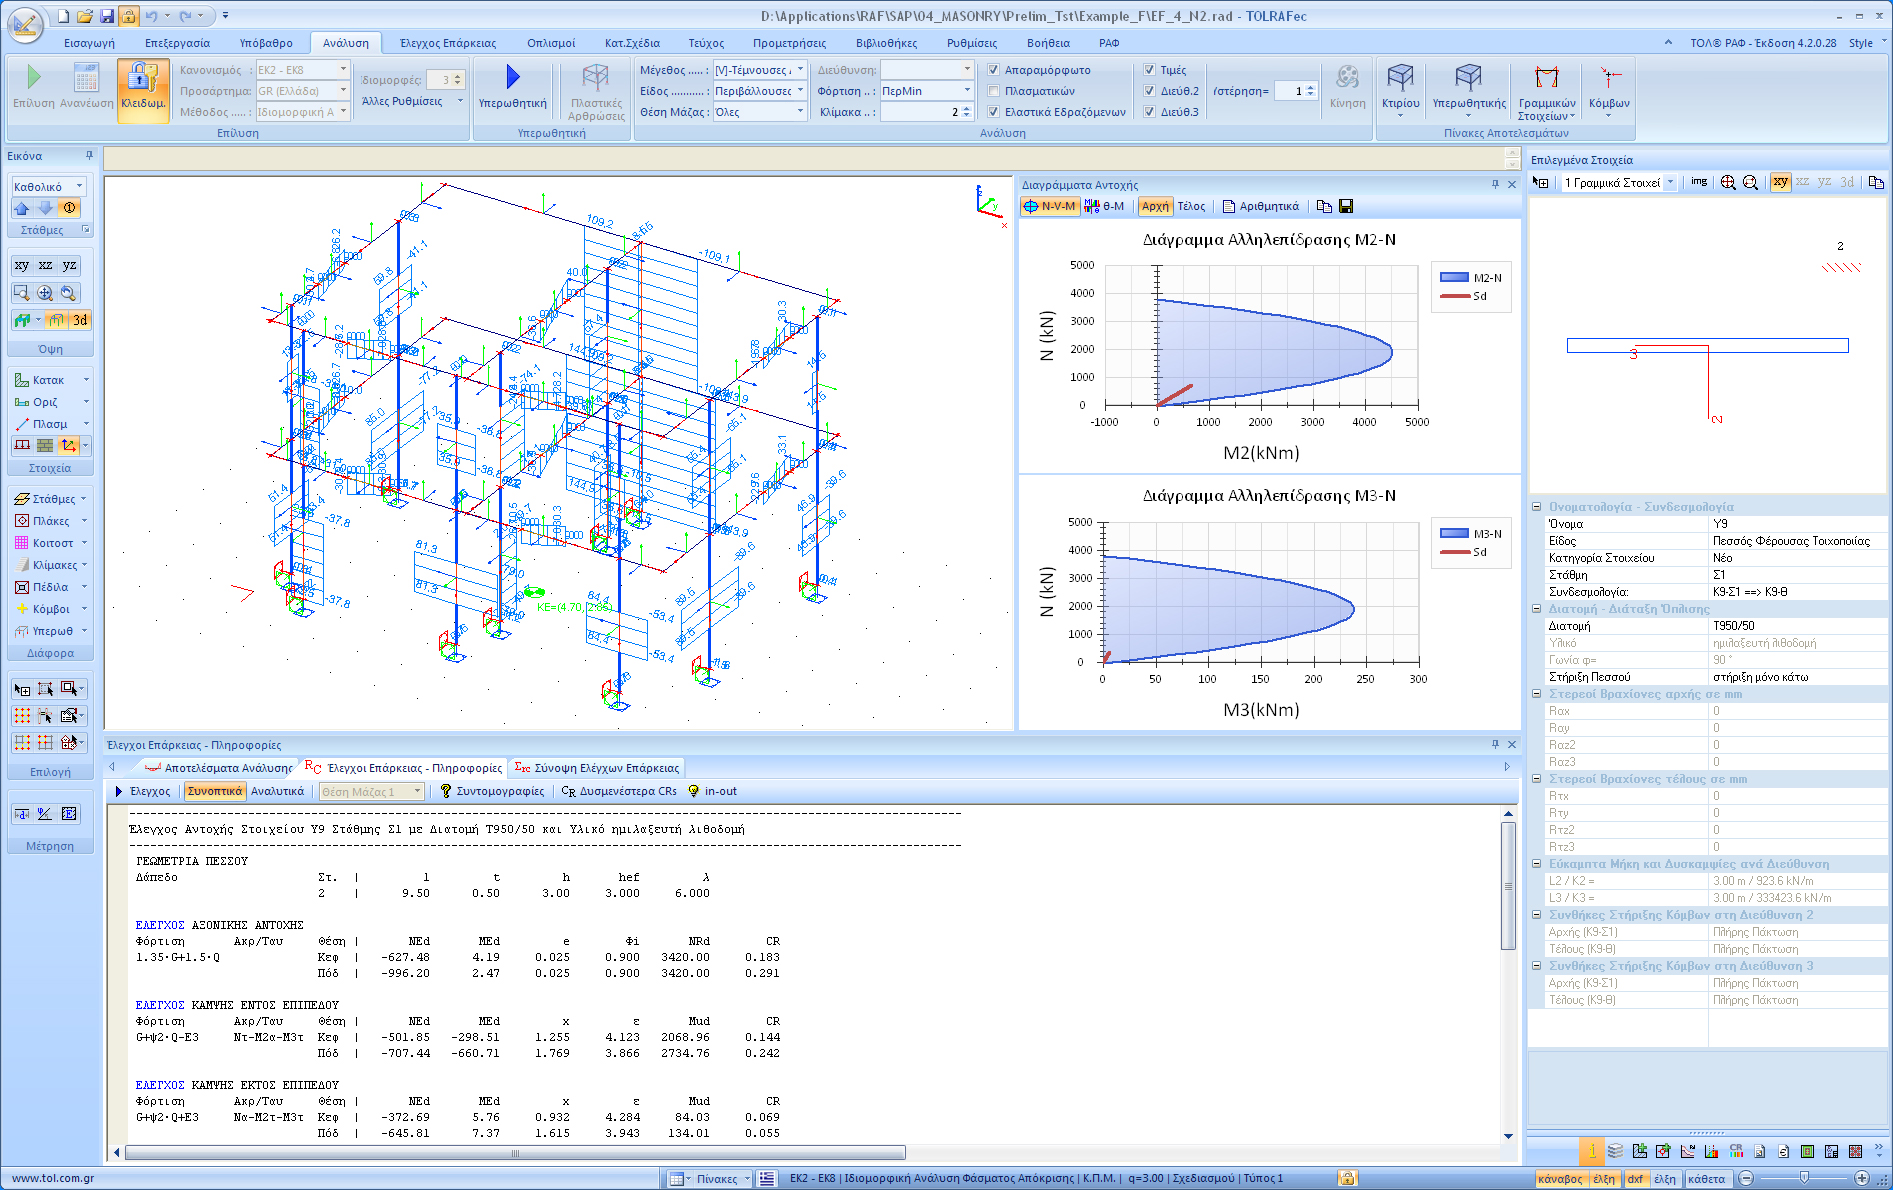Click the Κλείδωμ. lock icon
The image size is (1893, 1190).
(x=142, y=80)
